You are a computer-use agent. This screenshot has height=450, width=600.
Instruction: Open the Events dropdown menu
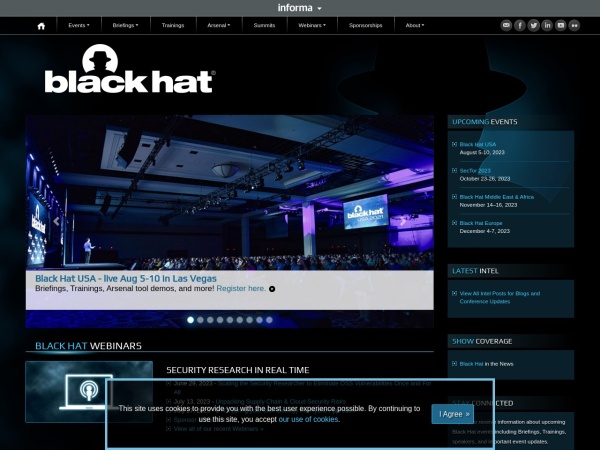79,25
